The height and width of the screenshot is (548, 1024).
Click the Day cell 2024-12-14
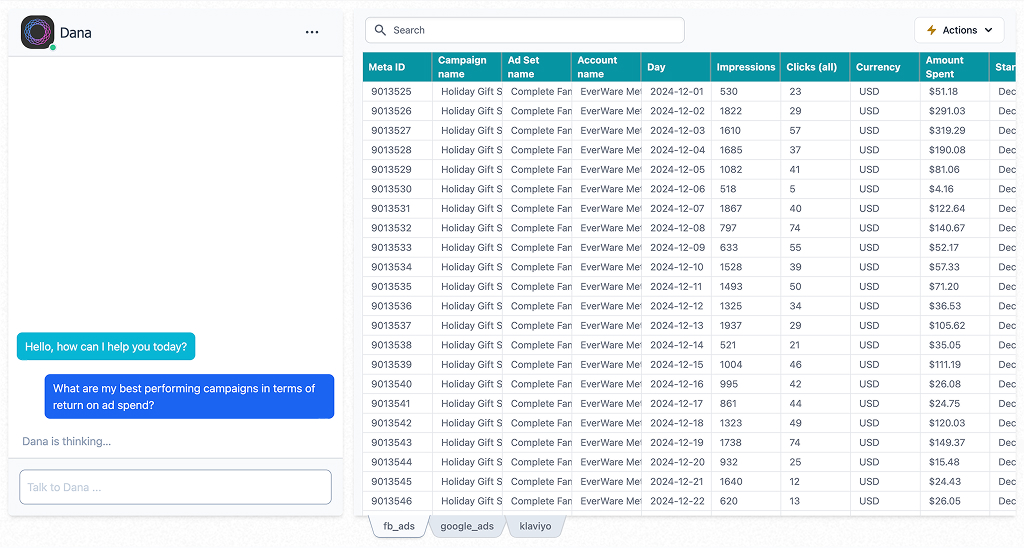tap(676, 345)
